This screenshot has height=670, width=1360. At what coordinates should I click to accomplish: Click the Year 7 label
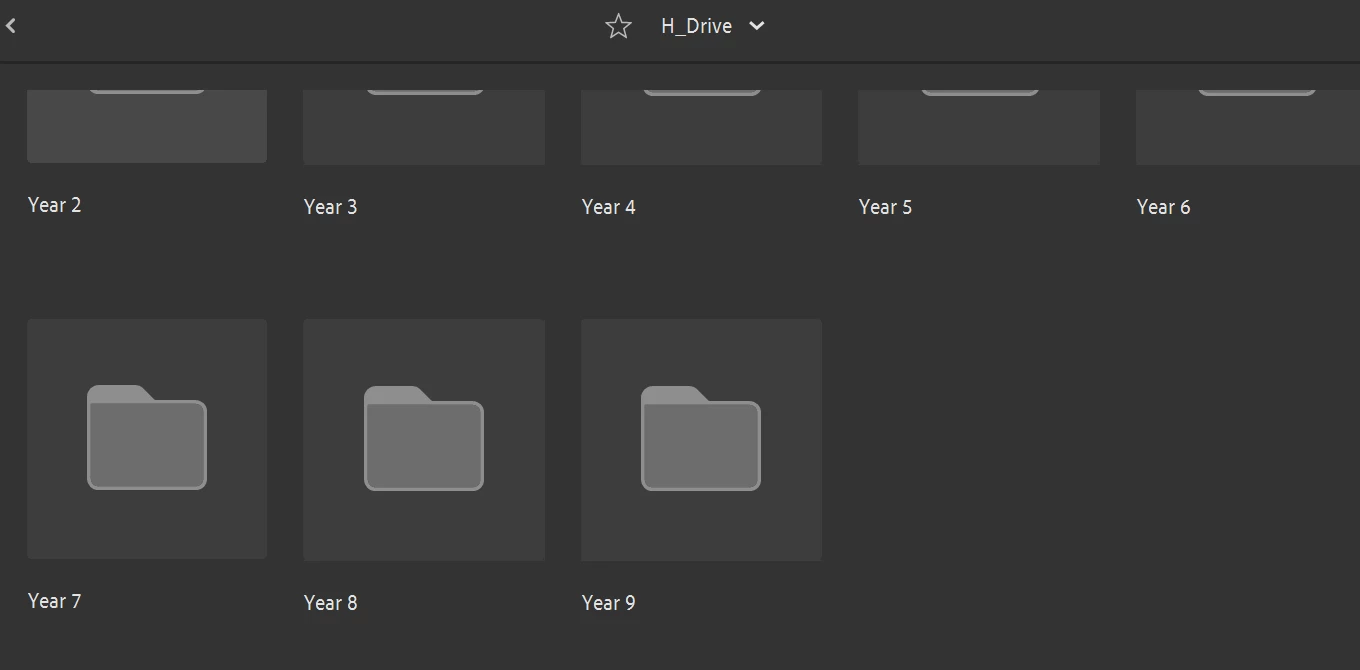[x=55, y=601]
